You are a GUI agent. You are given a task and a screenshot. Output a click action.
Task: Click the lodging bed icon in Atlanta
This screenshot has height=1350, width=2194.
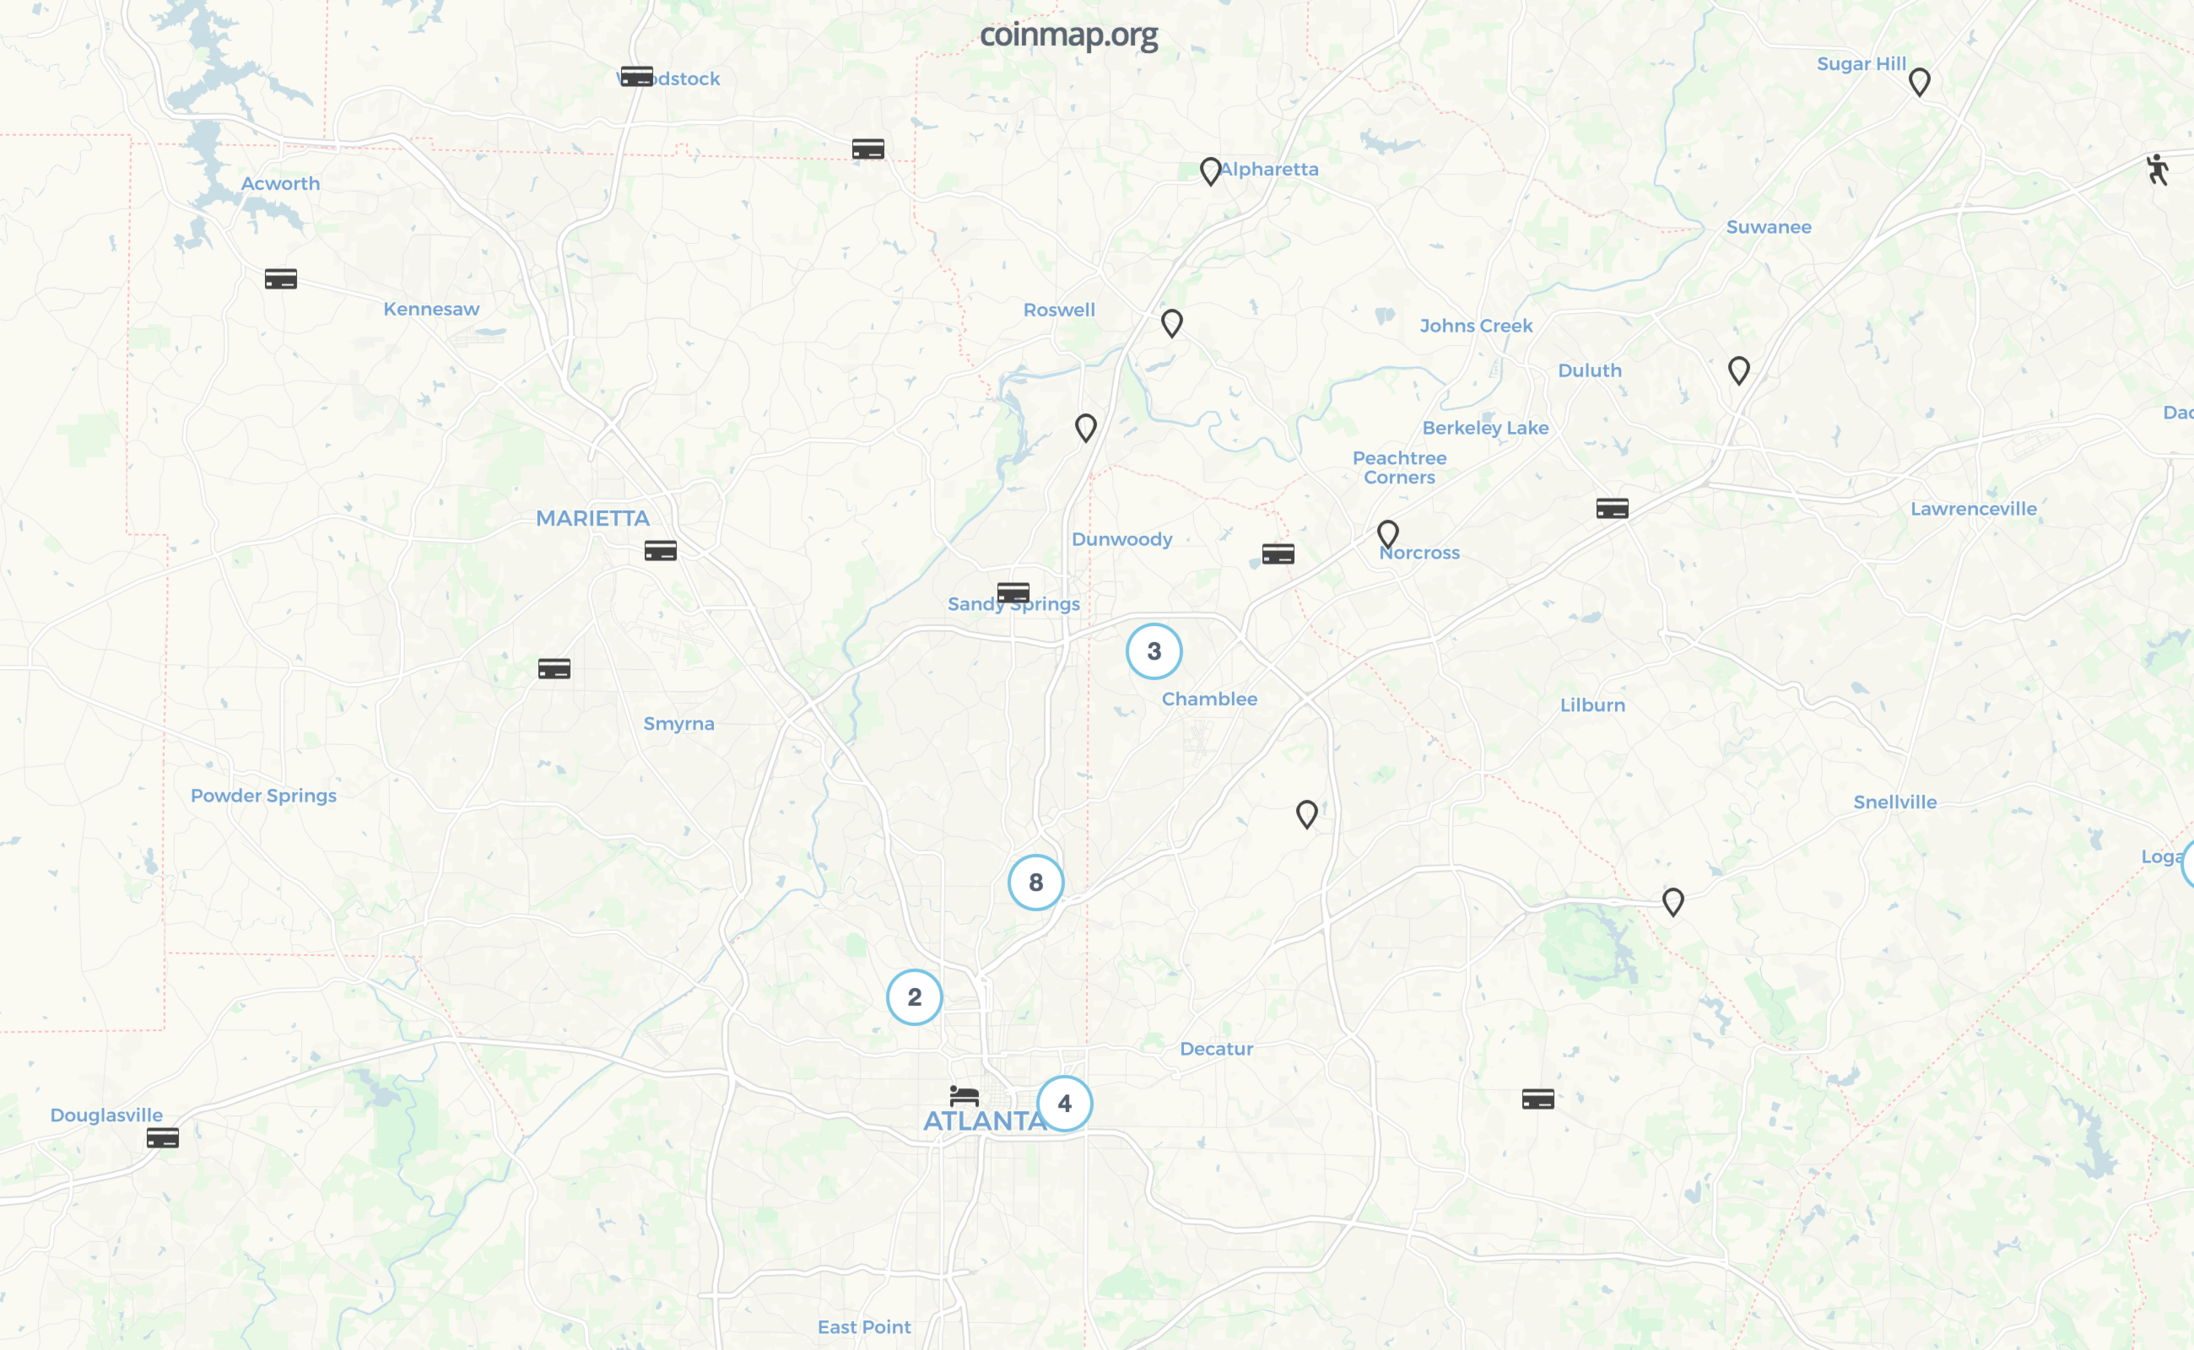[964, 1094]
